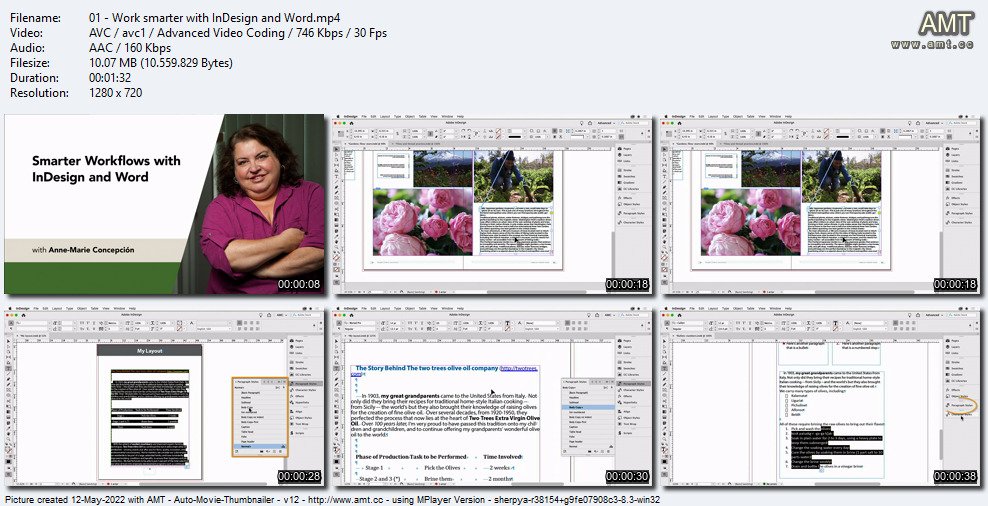This screenshot has height=506, width=988.
Task: Select the Selection tool in 00:00:28 thumbnail
Action: (x=8, y=341)
